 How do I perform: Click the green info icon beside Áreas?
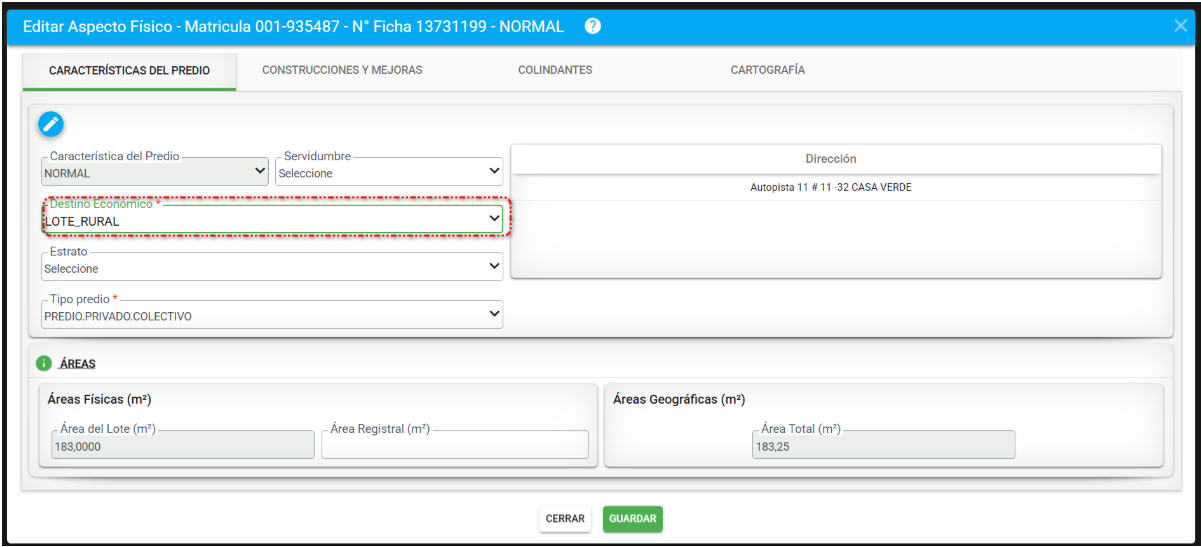tap(43, 363)
